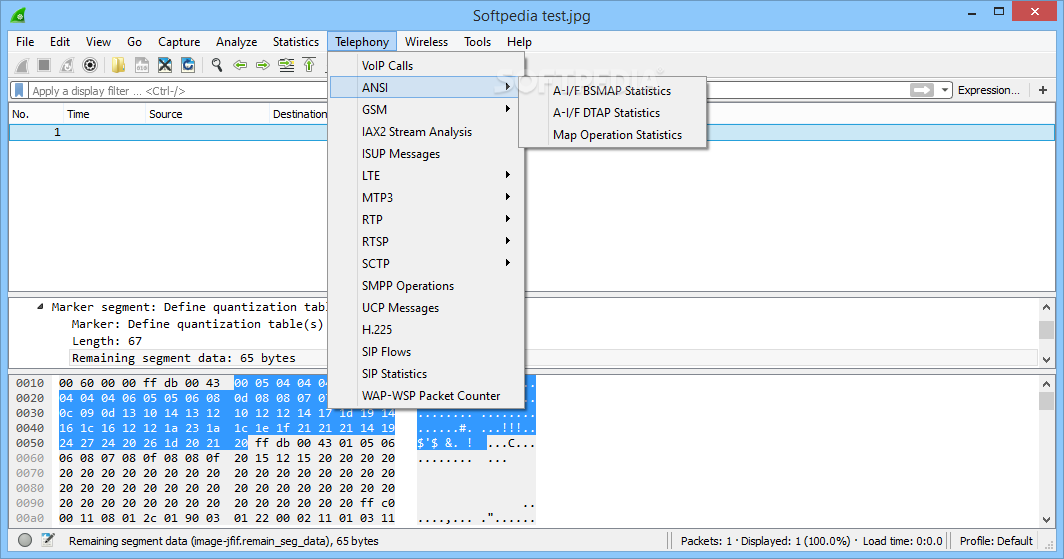Sort by the Source column header
The height and width of the screenshot is (559, 1064).
point(207,114)
